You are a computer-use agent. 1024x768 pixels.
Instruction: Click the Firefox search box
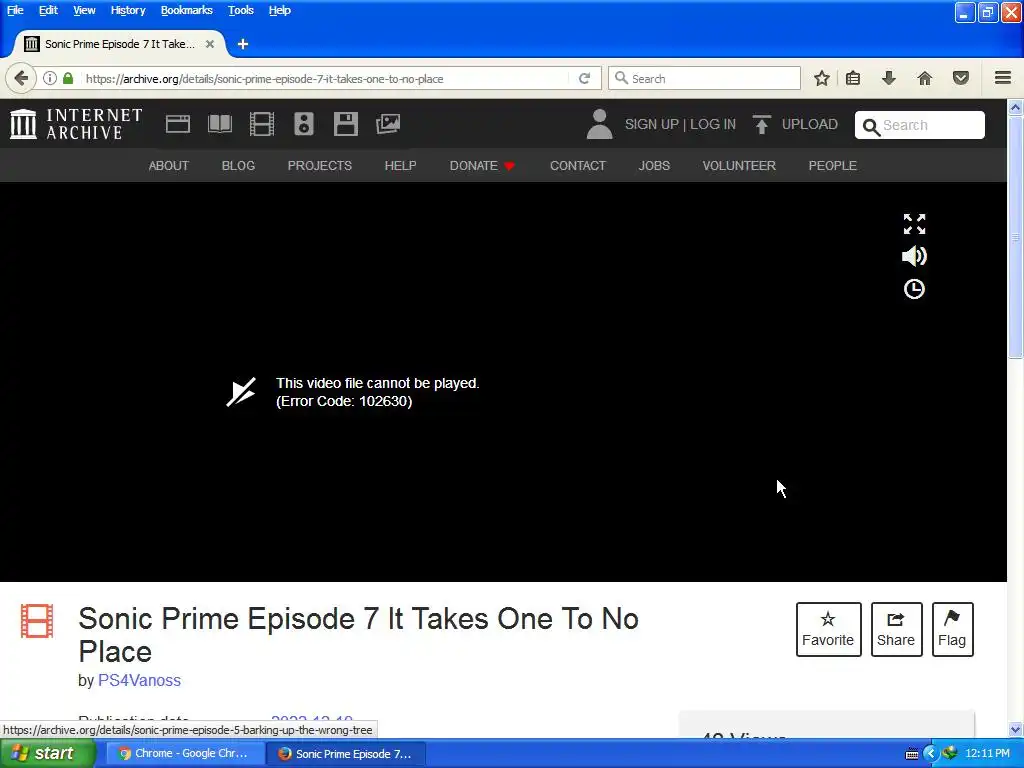point(704,78)
